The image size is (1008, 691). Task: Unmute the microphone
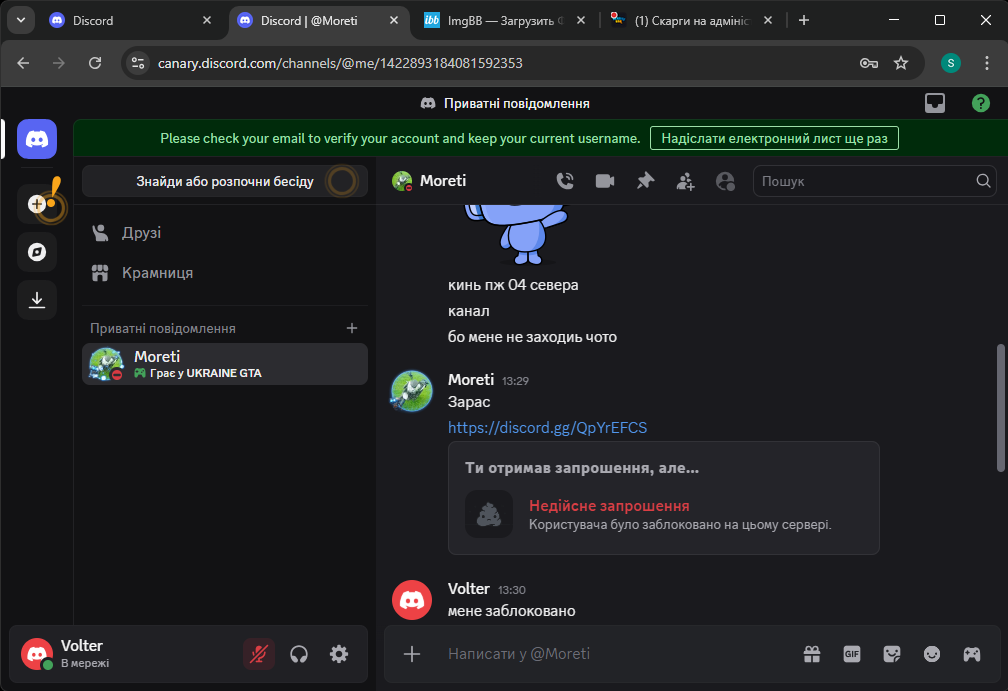point(259,654)
